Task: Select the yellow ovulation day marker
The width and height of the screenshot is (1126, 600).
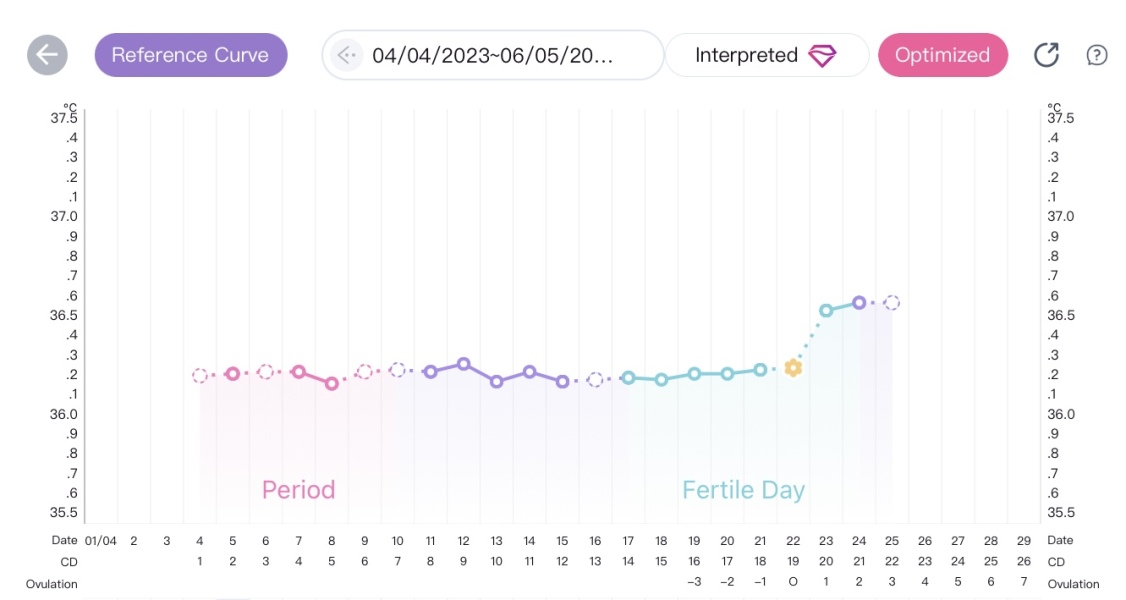Action: [793, 368]
